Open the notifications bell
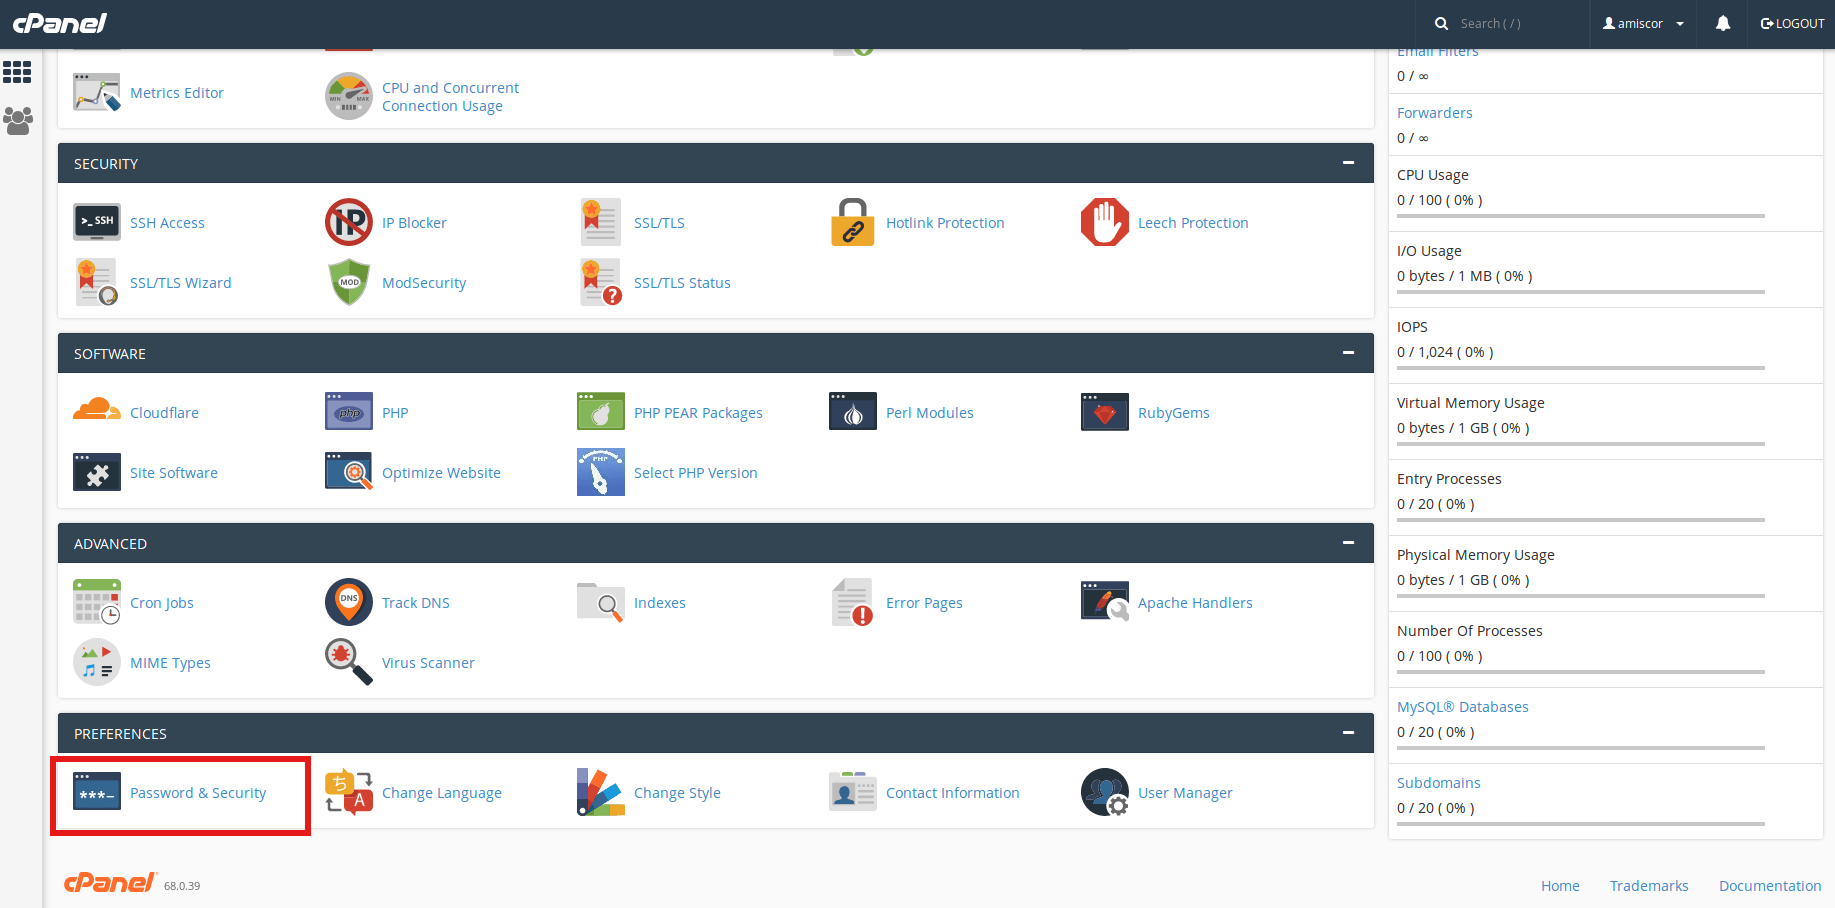This screenshot has width=1835, height=908. [1721, 23]
